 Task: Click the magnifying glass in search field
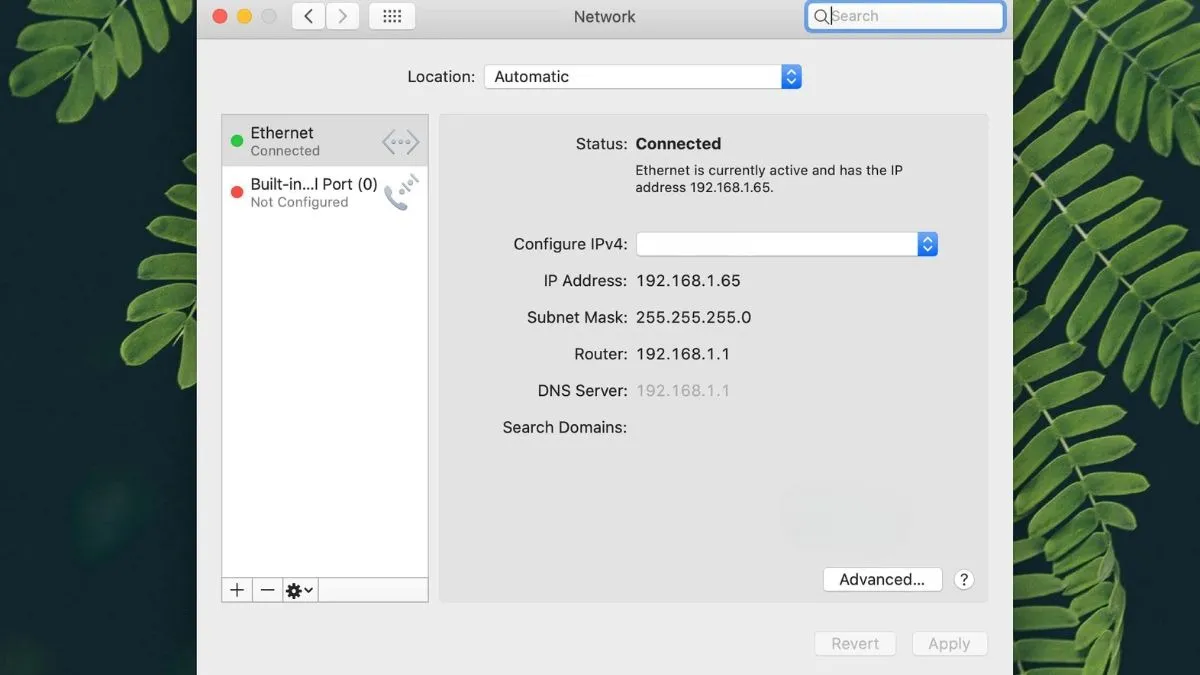(x=822, y=16)
